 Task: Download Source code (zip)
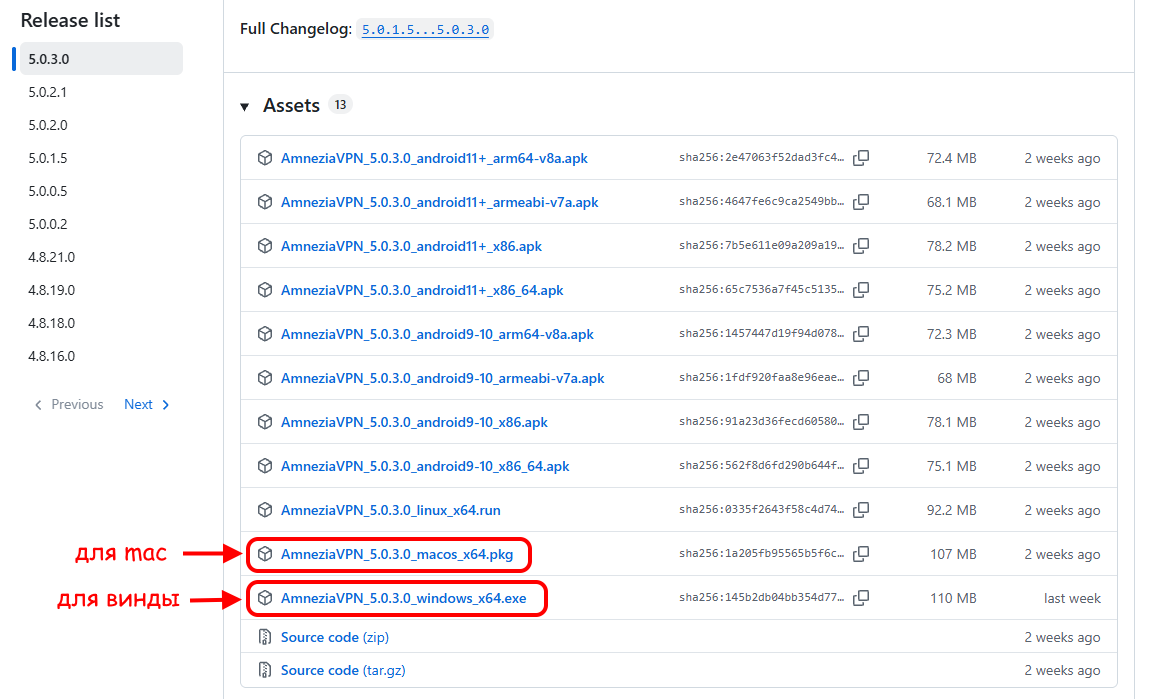335,637
